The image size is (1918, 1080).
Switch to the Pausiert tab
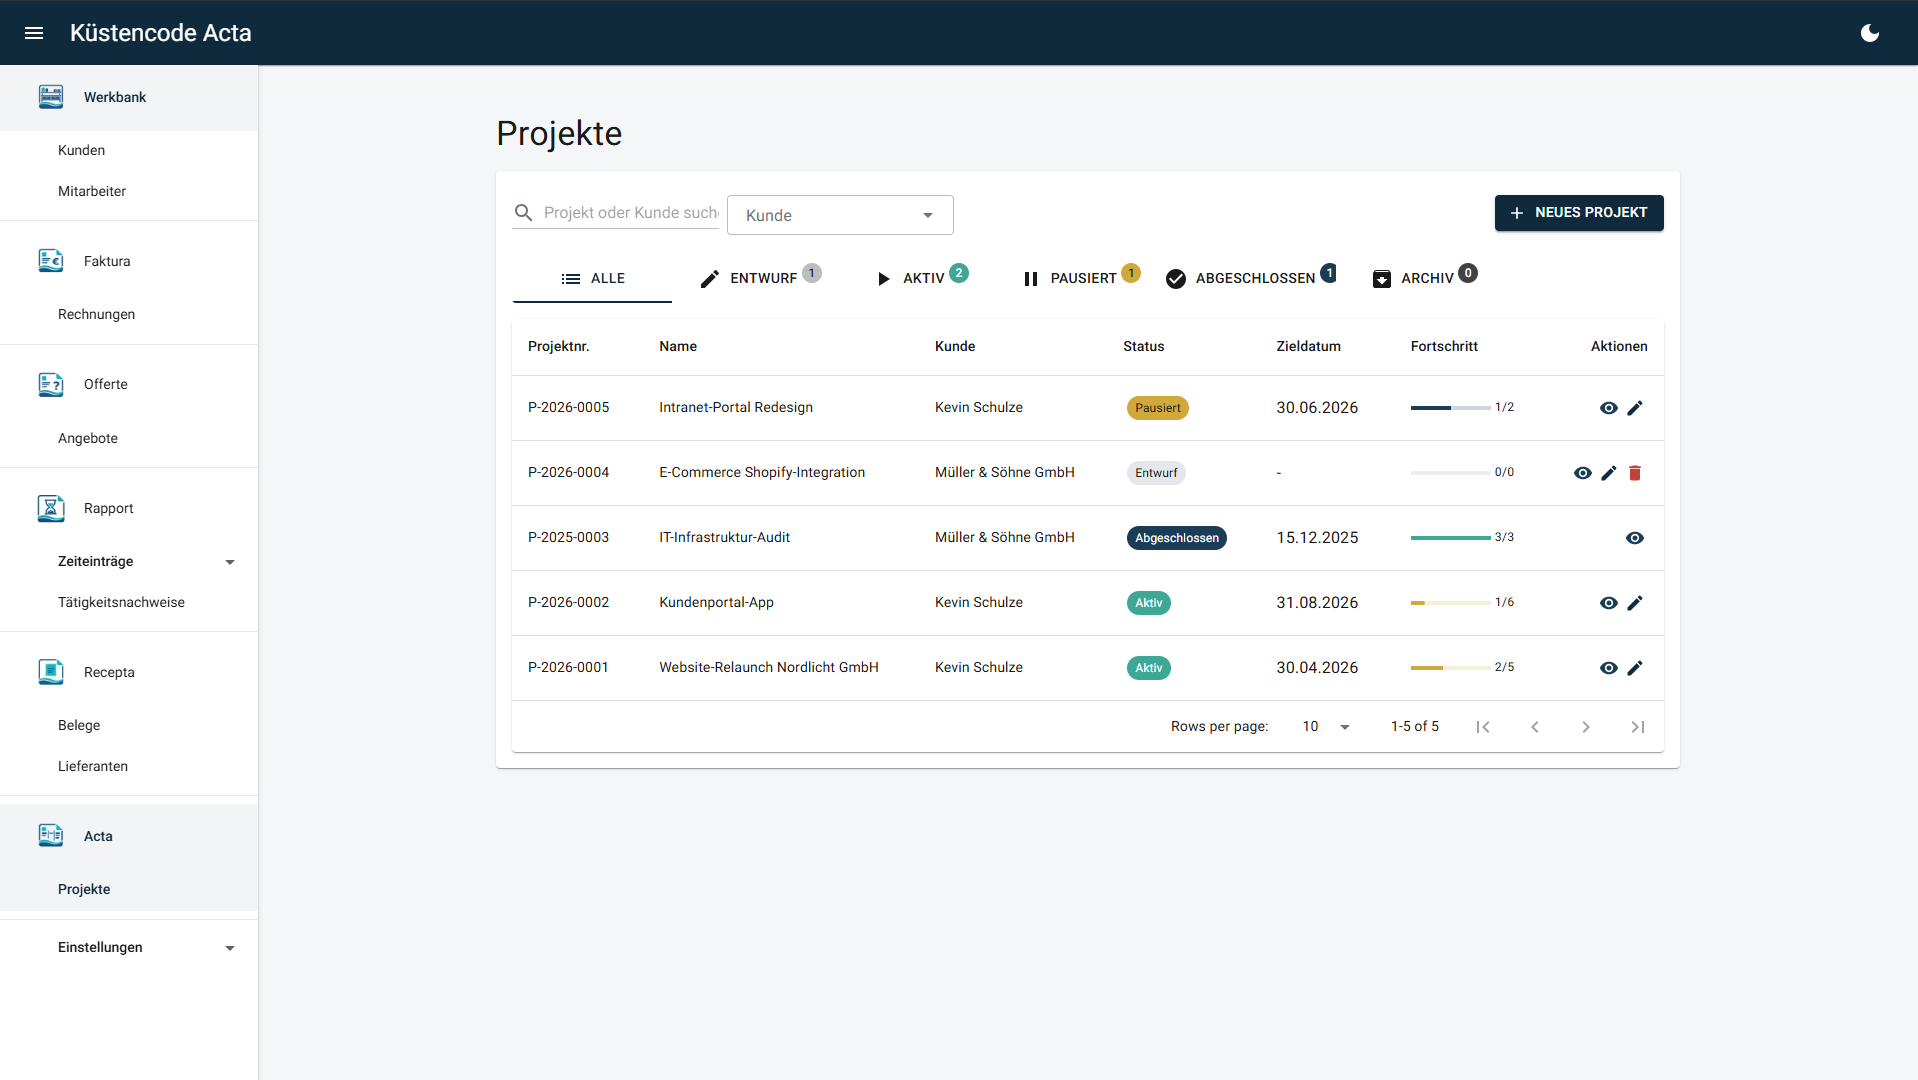pos(1081,278)
